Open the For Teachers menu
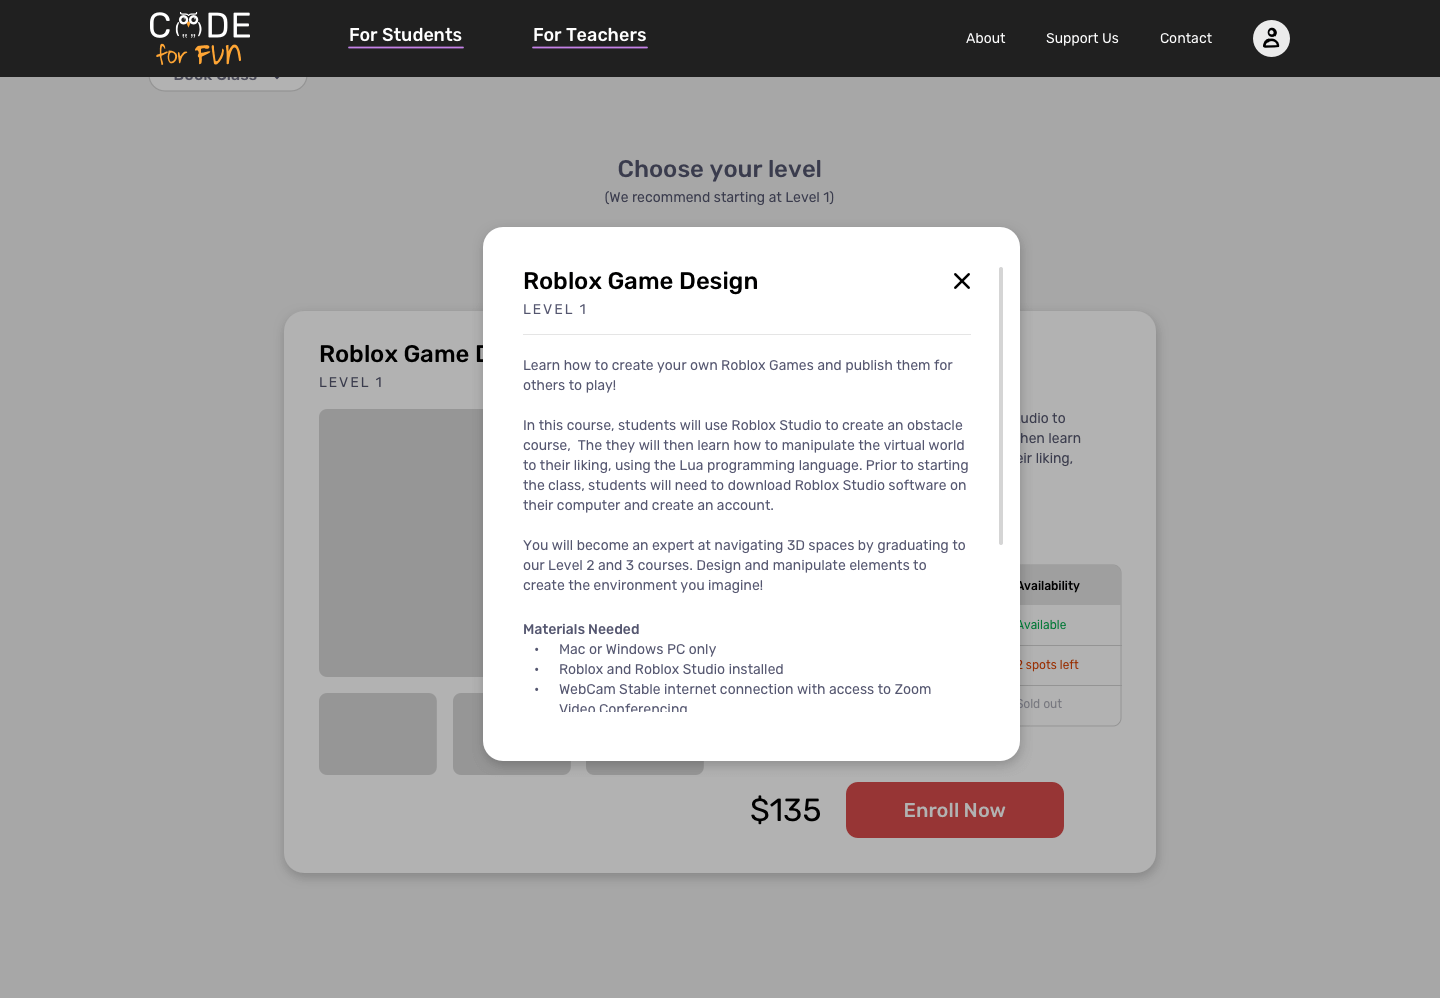Image resolution: width=1440 pixels, height=998 pixels. pyautogui.click(x=589, y=35)
